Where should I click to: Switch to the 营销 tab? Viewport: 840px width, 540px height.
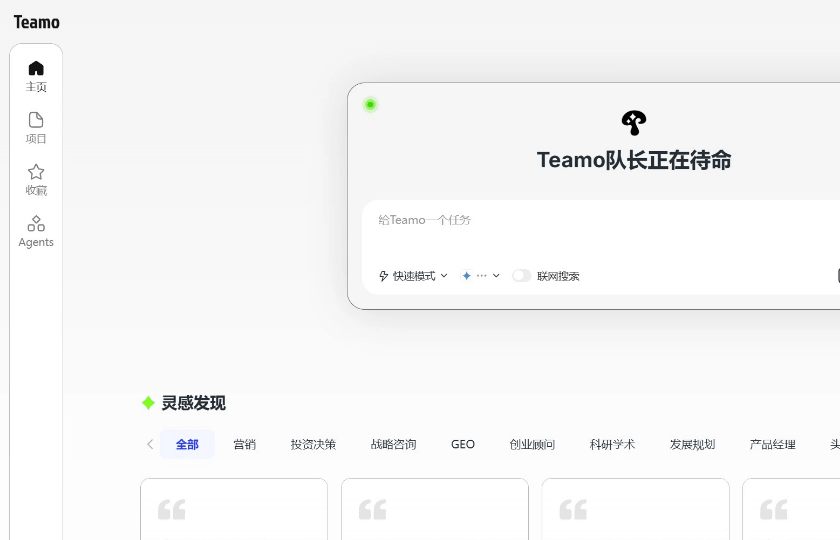coord(245,444)
